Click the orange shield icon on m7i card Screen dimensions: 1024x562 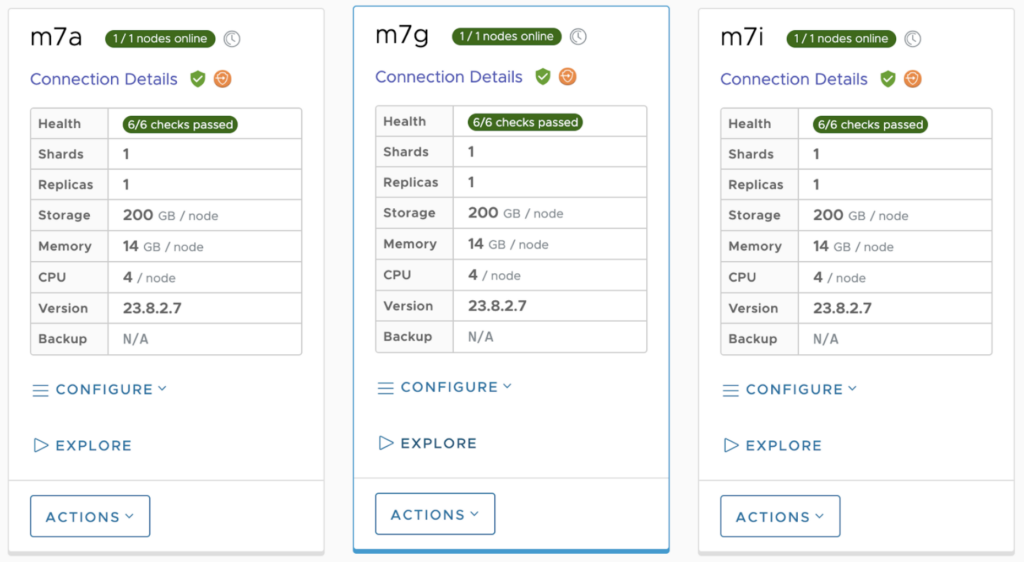tap(913, 79)
